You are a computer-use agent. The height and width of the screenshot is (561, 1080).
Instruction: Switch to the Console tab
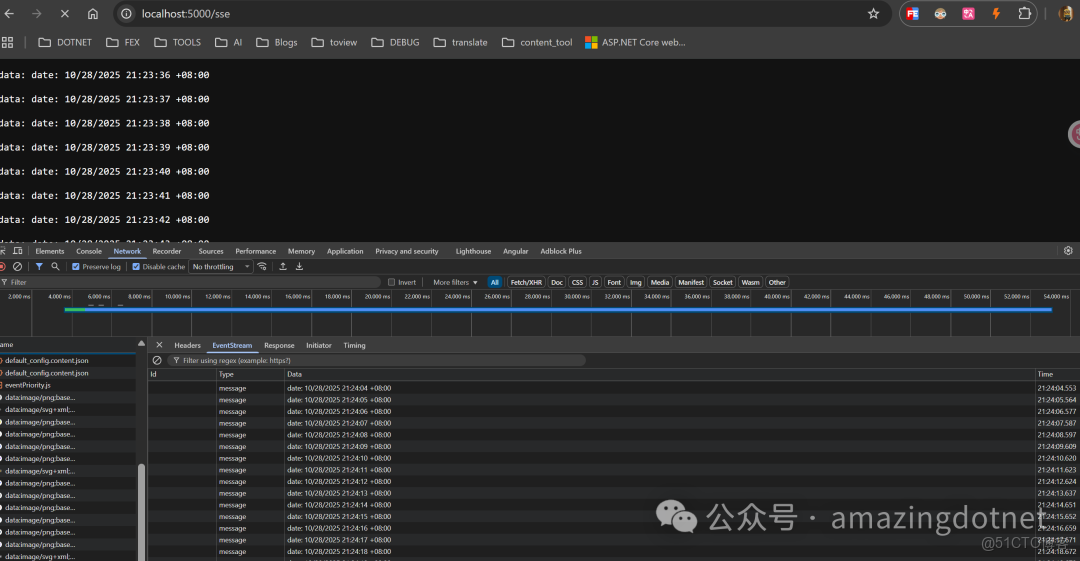[x=89, y=251]
